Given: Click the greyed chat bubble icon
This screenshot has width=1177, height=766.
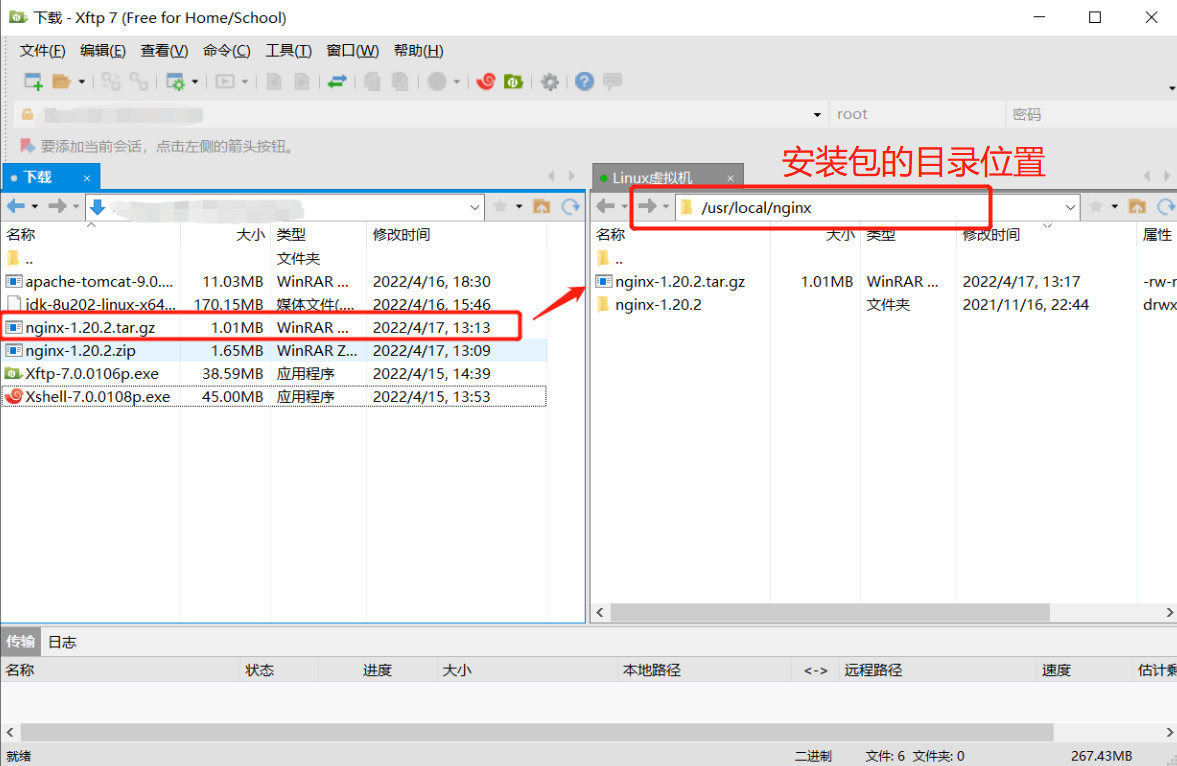Looking at the screenshot, I should tap(613, 81).
